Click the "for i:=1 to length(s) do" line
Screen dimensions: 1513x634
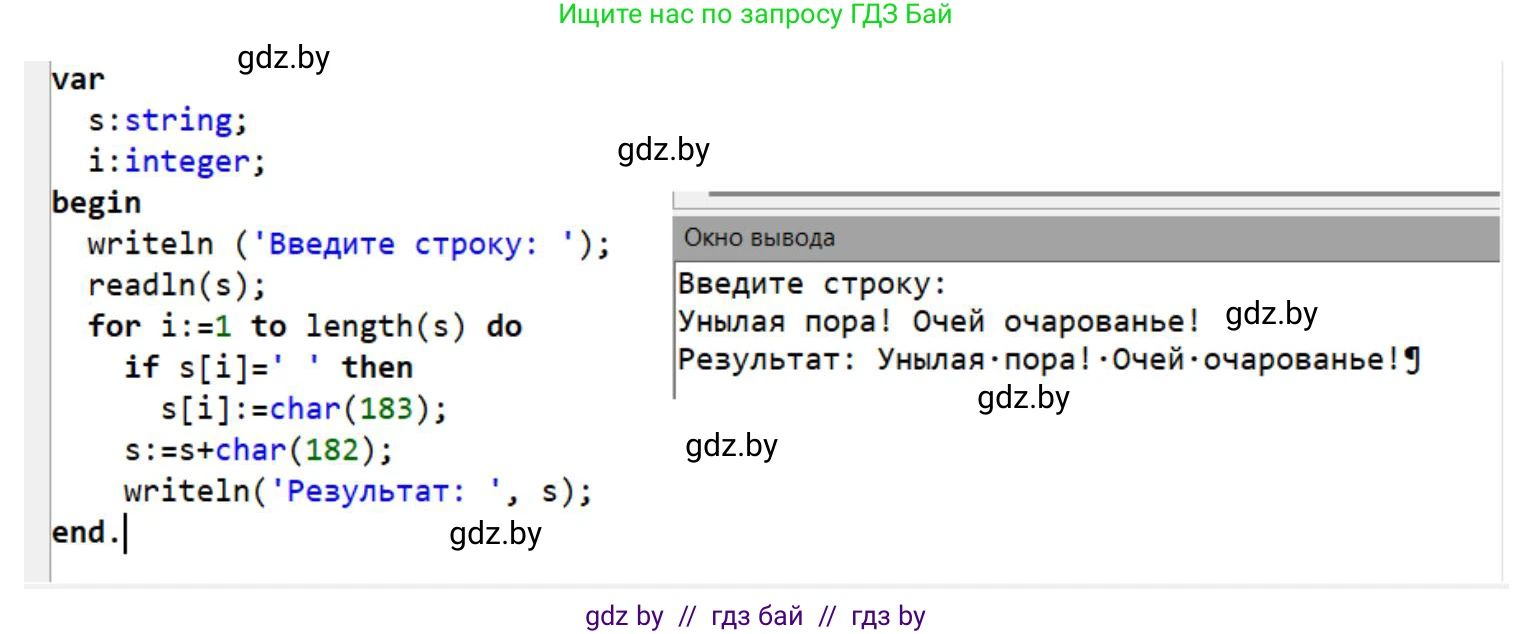pyautogui.click(x=304, y=326)
